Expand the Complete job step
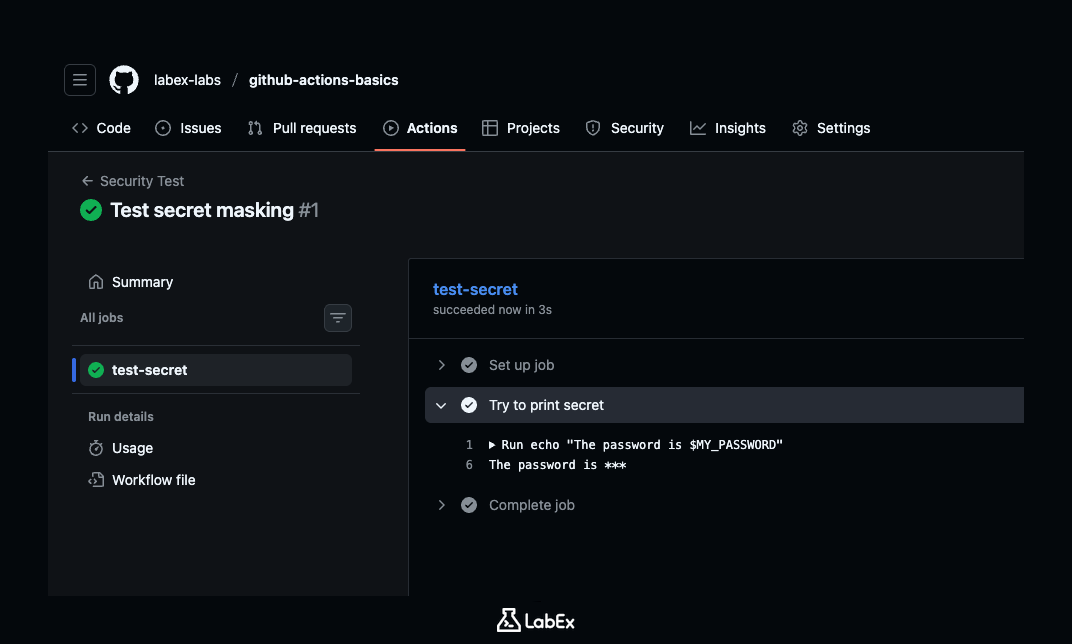The image size is (1072, 644). [442, 505]
